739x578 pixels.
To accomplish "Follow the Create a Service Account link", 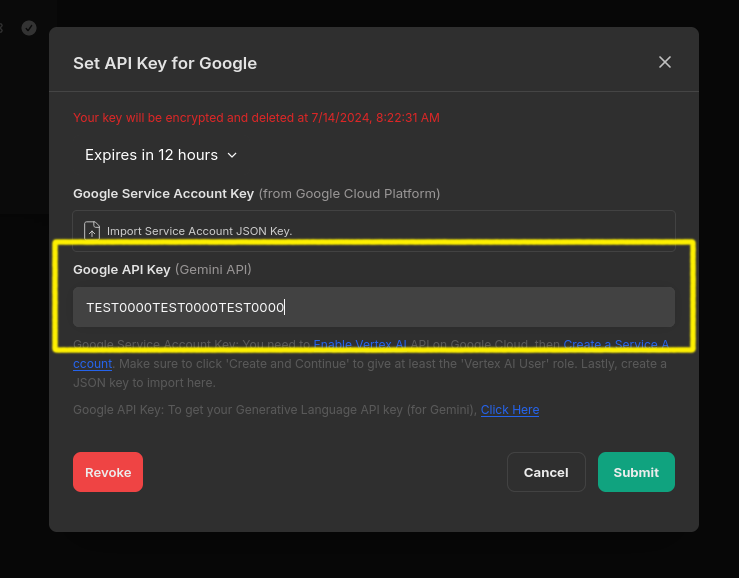I will (615, 344).
